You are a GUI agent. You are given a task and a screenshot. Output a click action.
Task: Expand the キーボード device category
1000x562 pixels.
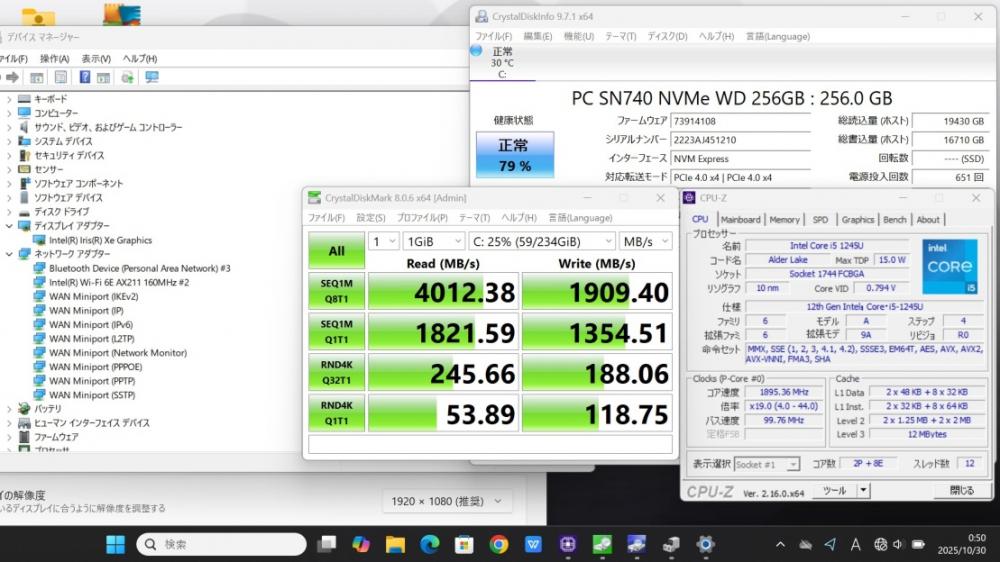(9, 99)
